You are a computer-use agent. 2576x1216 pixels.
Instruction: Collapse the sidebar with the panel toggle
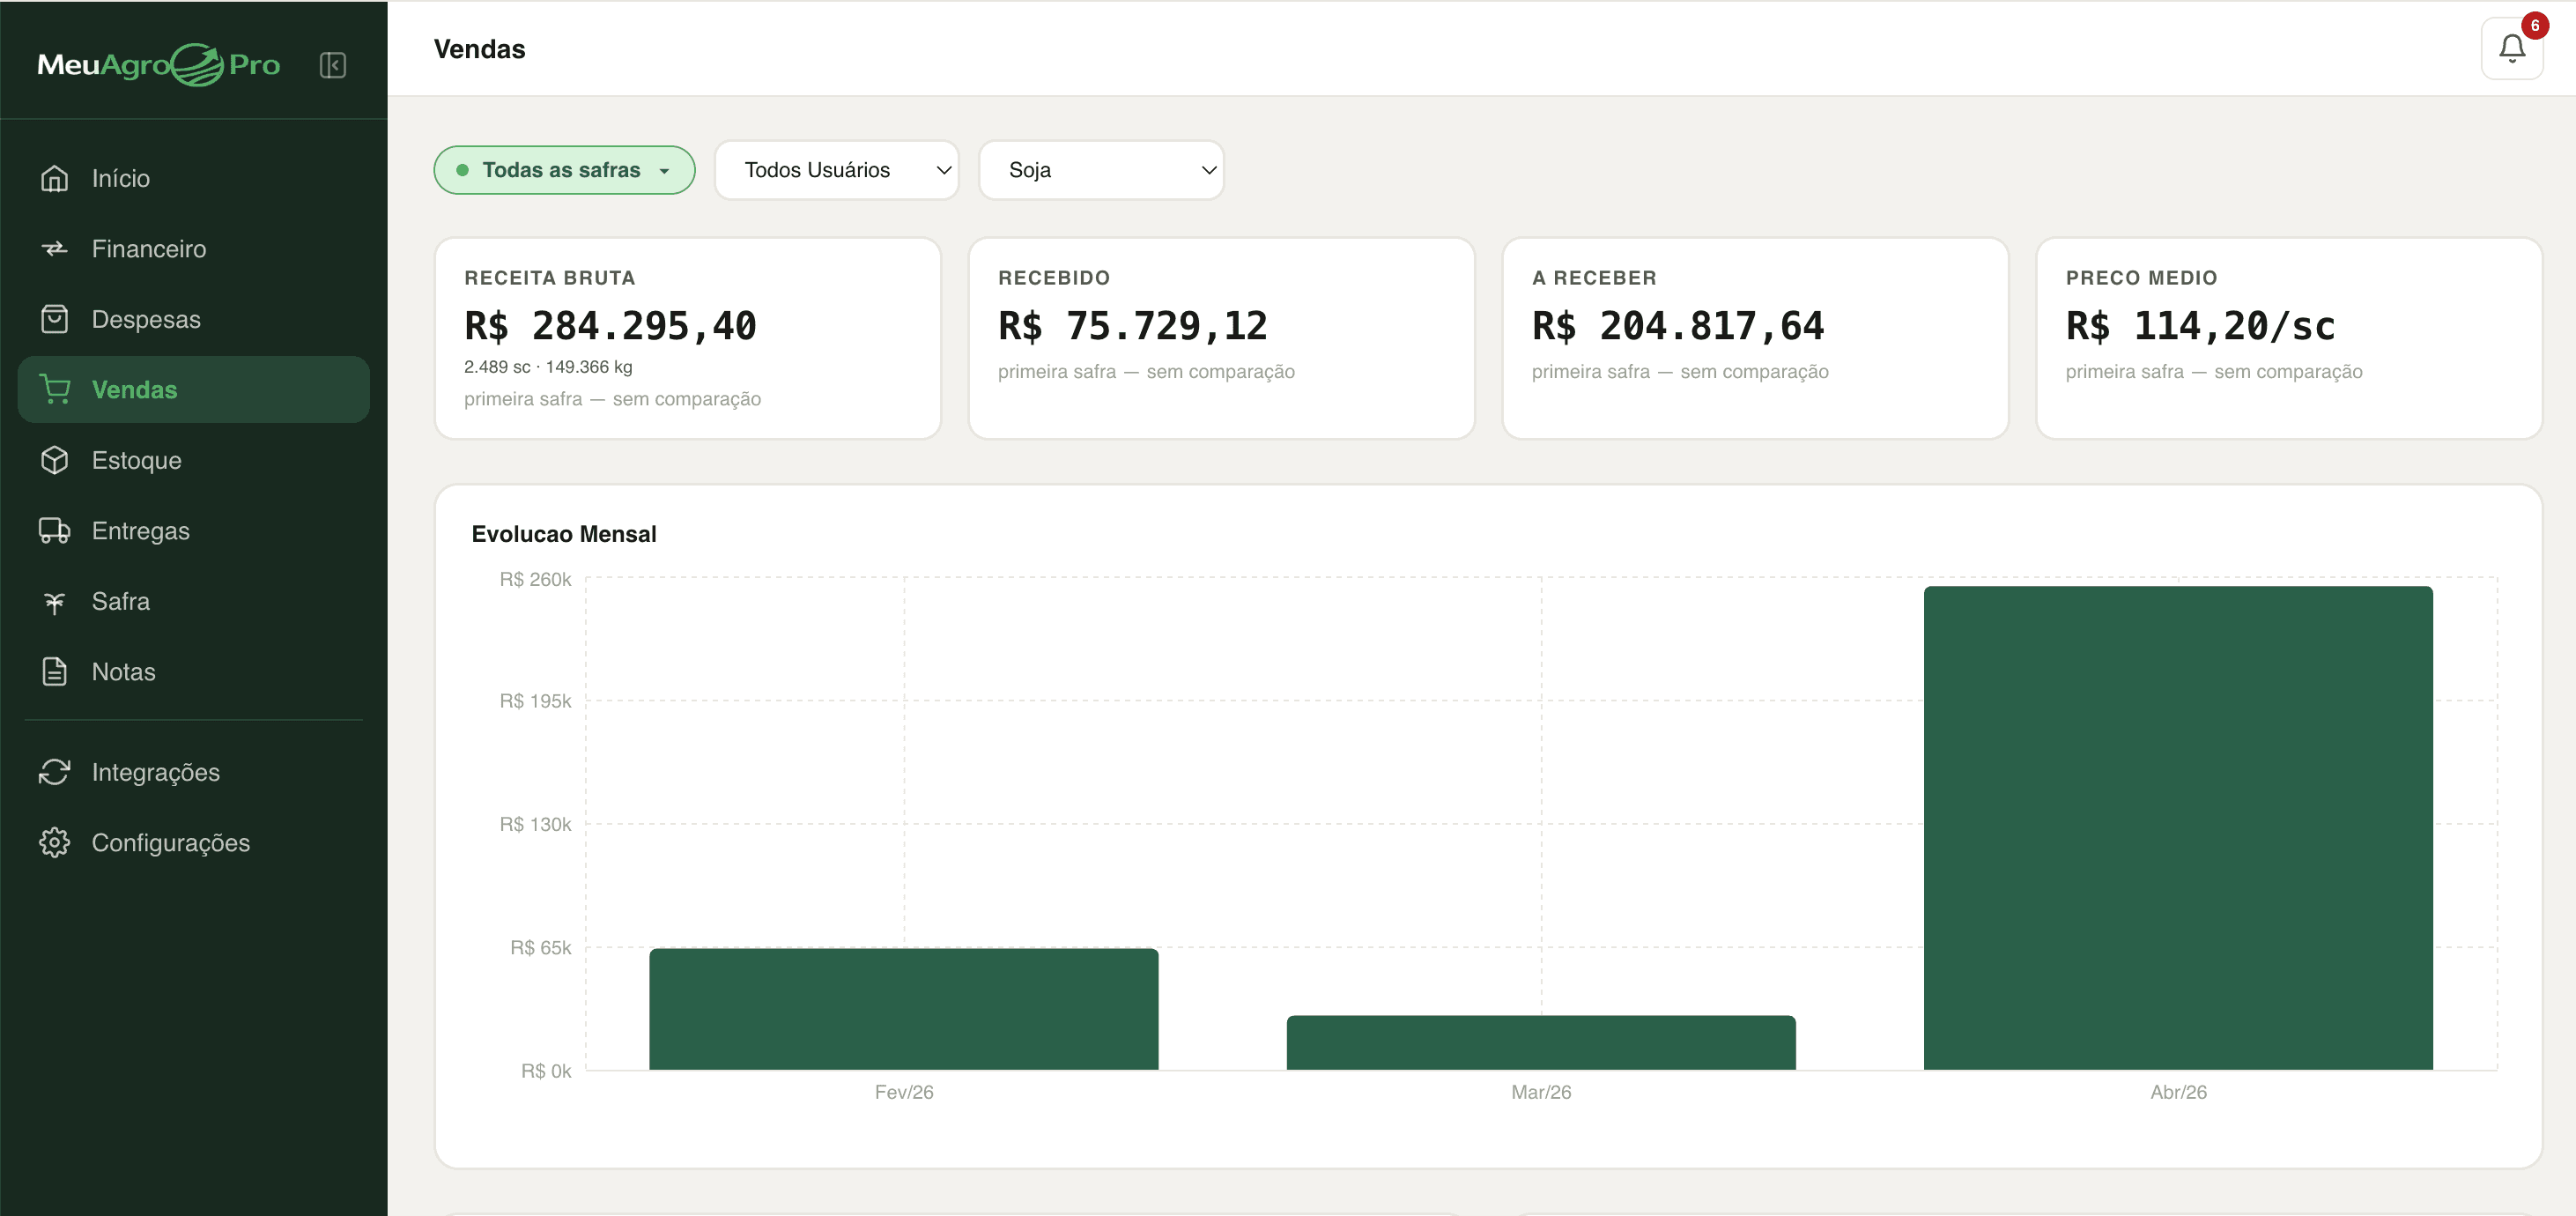pyautogui.click(x=333, y=65)
